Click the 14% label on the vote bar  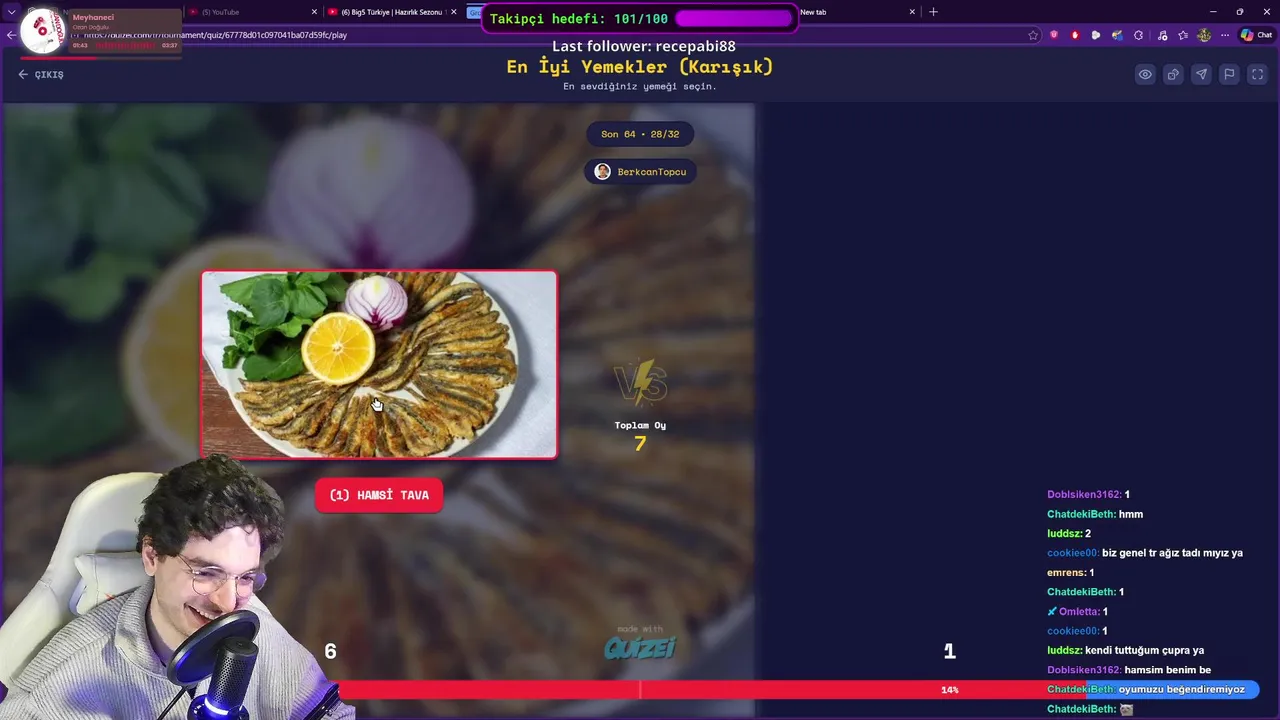(x=950, y=690)
